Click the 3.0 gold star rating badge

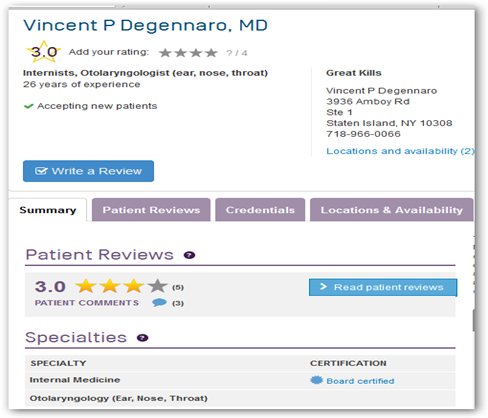click(44, 52)
